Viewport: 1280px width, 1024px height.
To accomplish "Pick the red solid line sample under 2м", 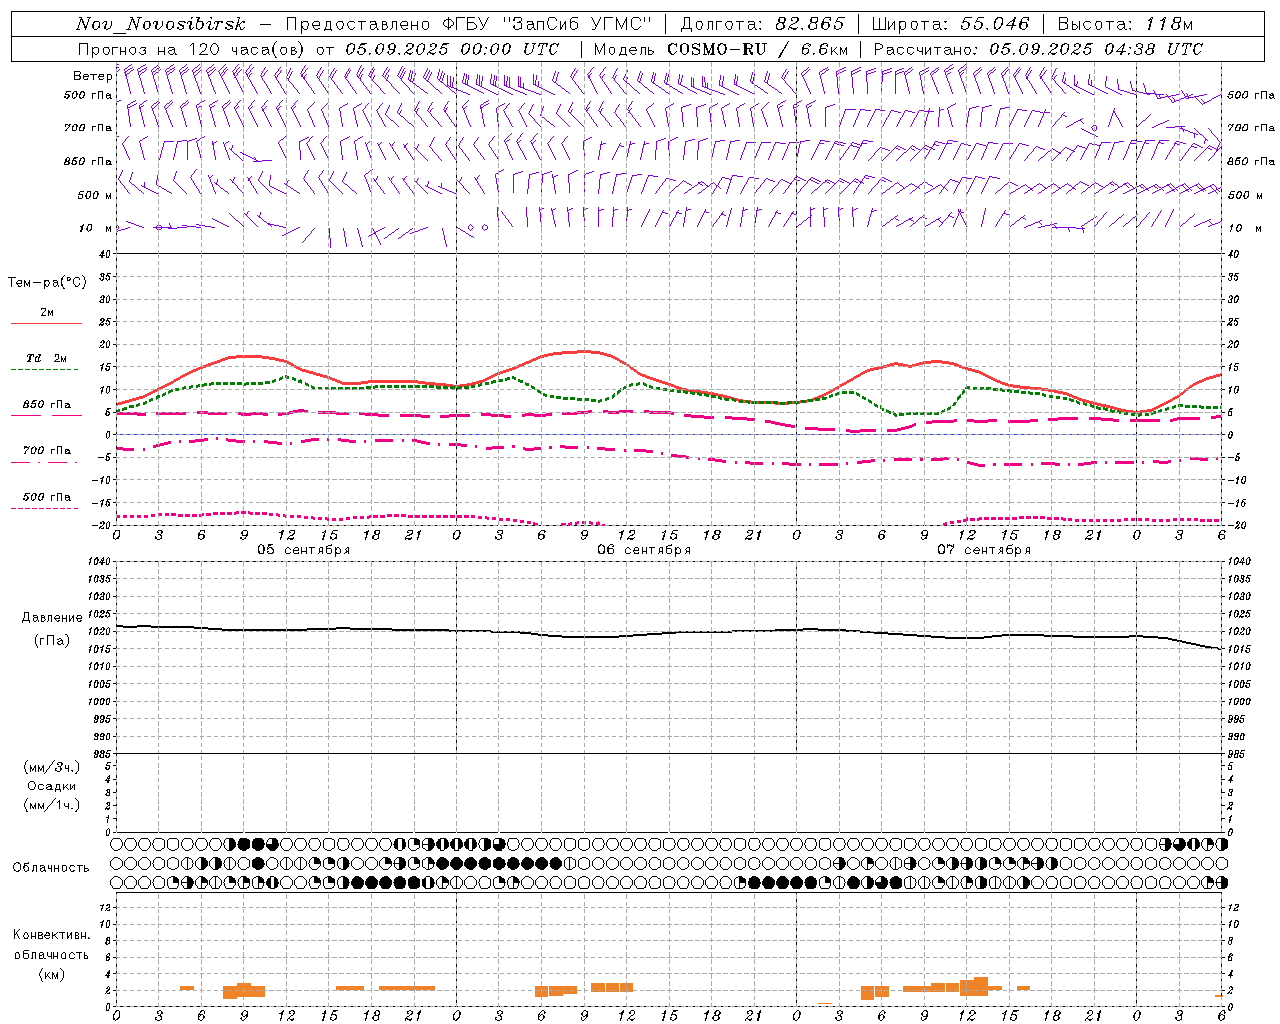I will click(x=46, y=324).
